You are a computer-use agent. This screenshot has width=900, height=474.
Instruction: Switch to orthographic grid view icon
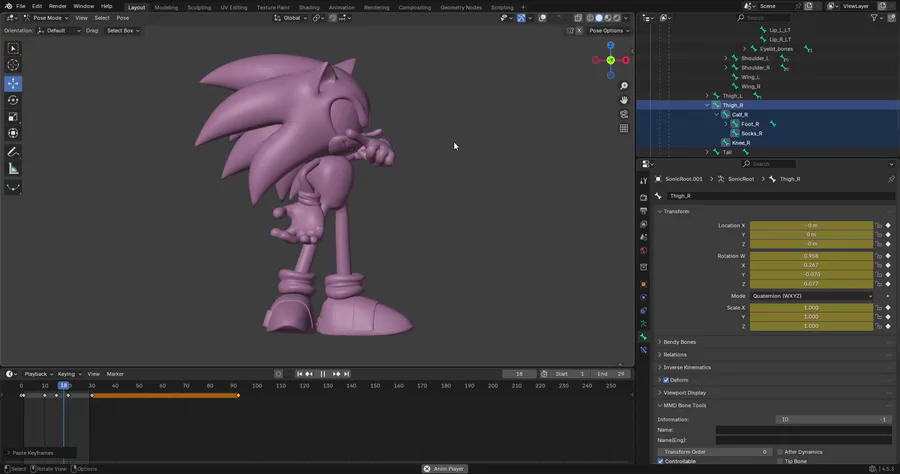(624, 128)
